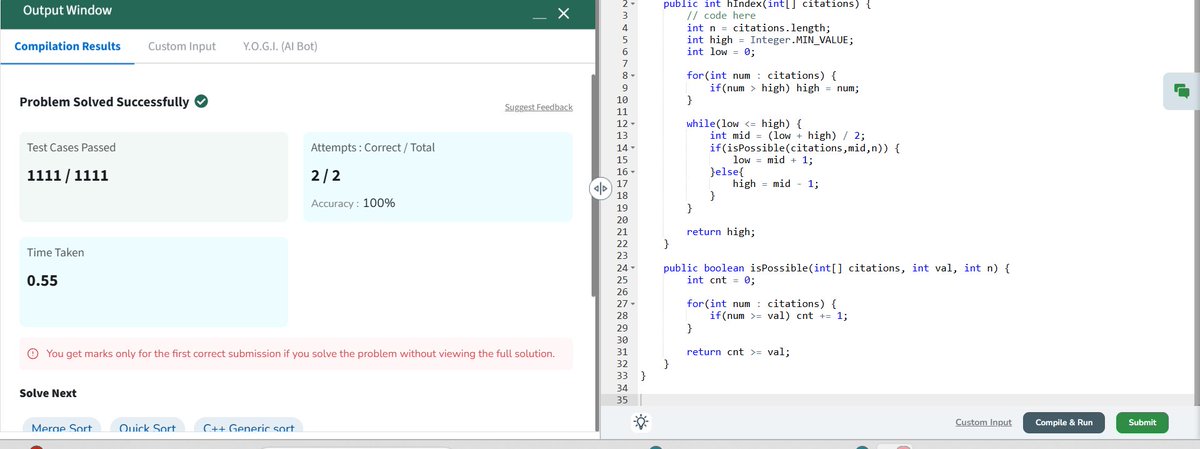Click 'Attempts : Correct / Total' label
This screenshot has width=1200, height=449.
373,147
